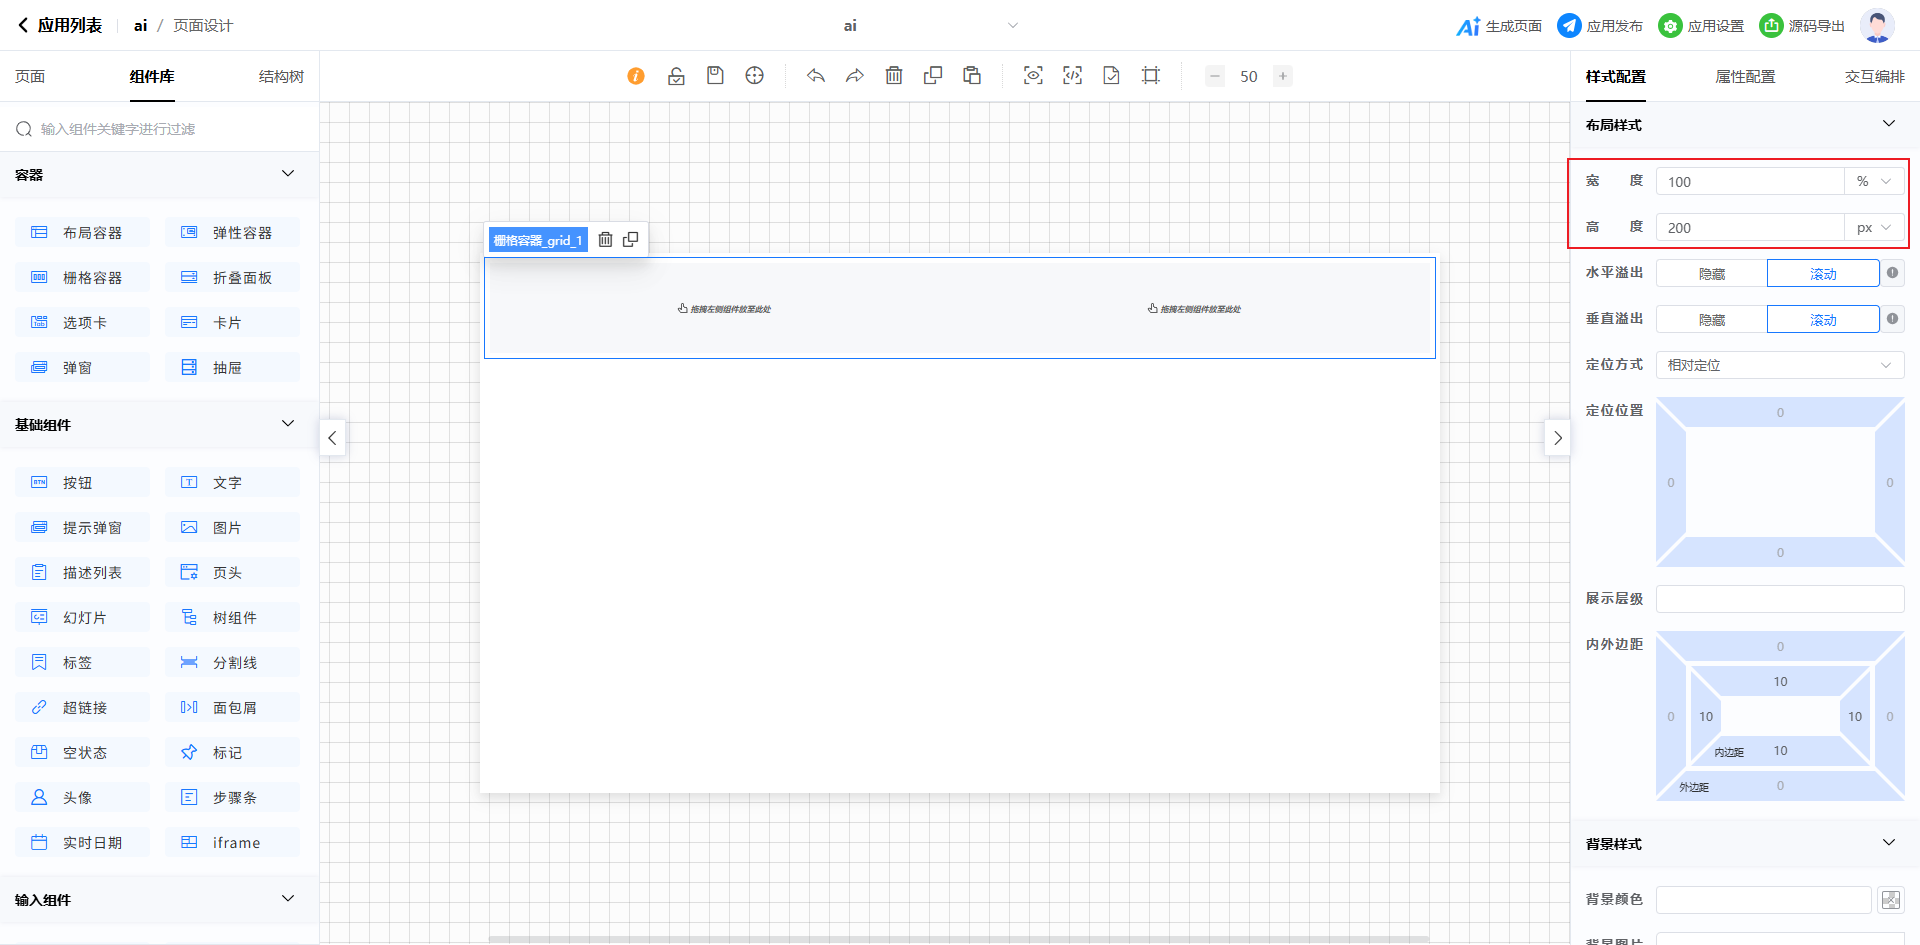Screen dimensions: 1920x945
Task: Collapse the 容器 component section
Action: 288,174
